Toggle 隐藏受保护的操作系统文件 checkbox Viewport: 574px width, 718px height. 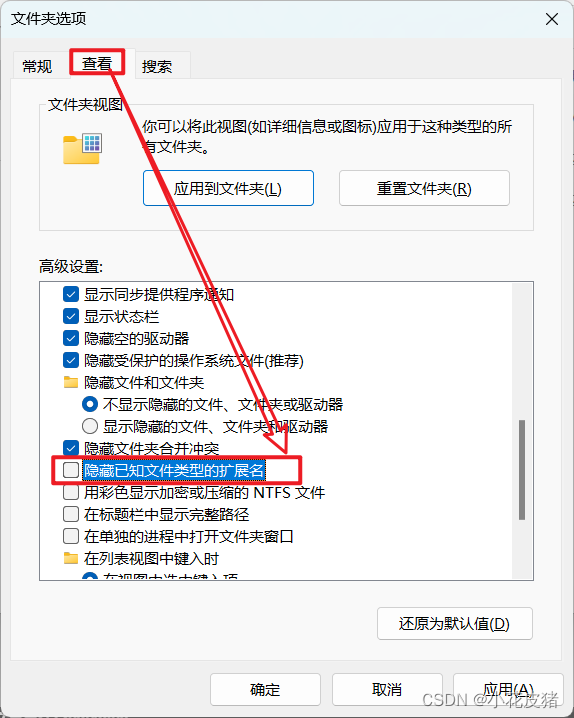(x=71, y=360)
